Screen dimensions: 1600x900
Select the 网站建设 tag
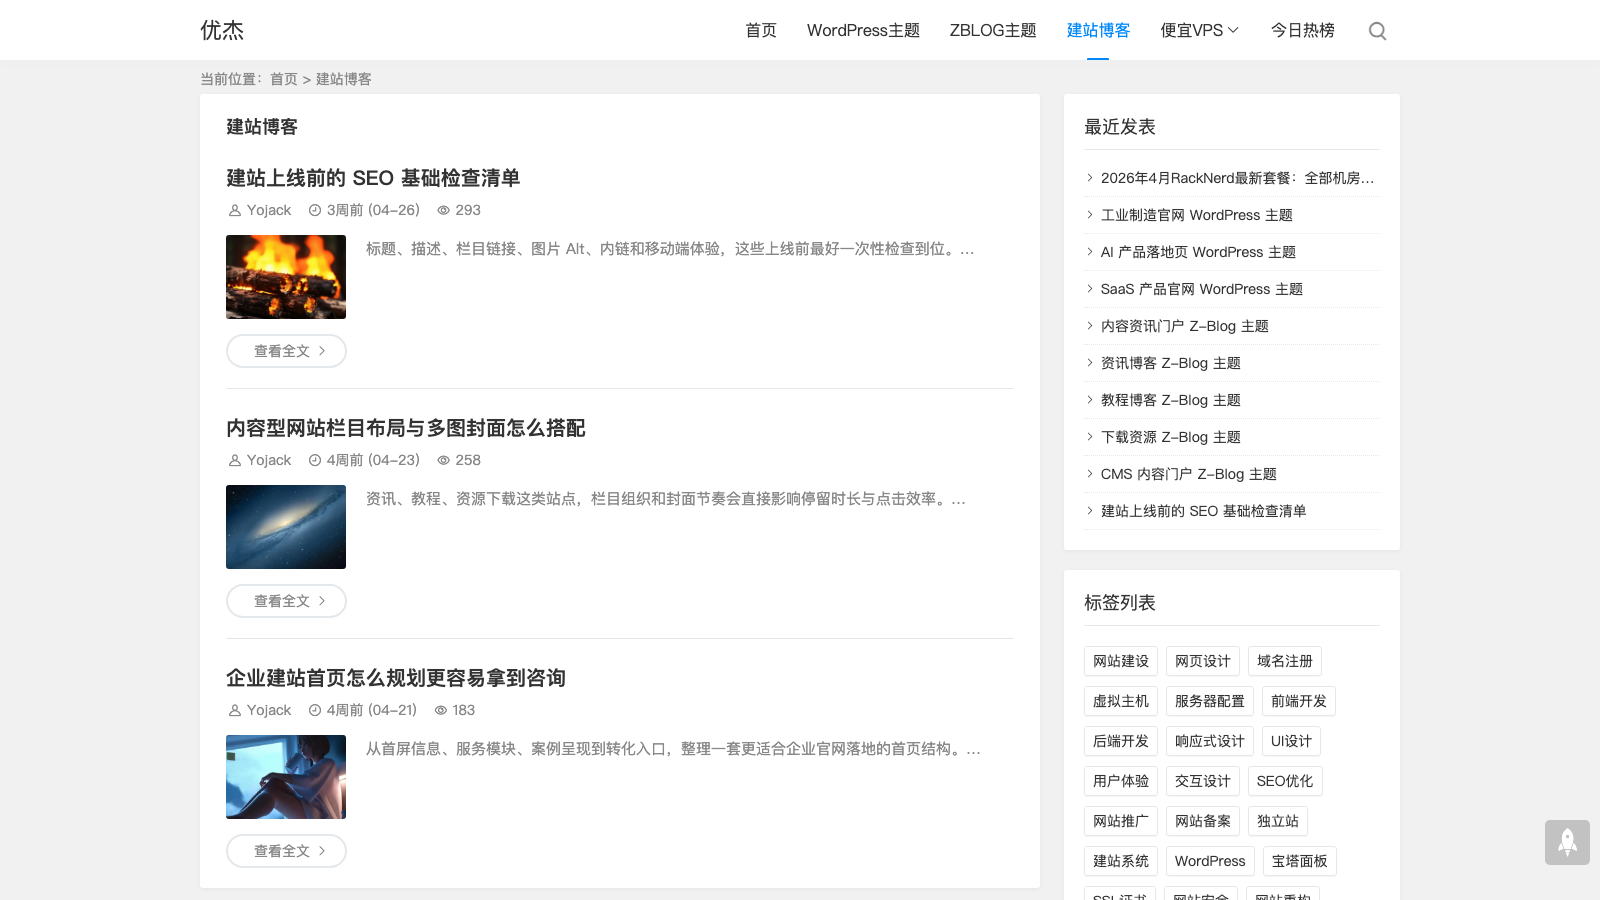(x=1121, y=661)
